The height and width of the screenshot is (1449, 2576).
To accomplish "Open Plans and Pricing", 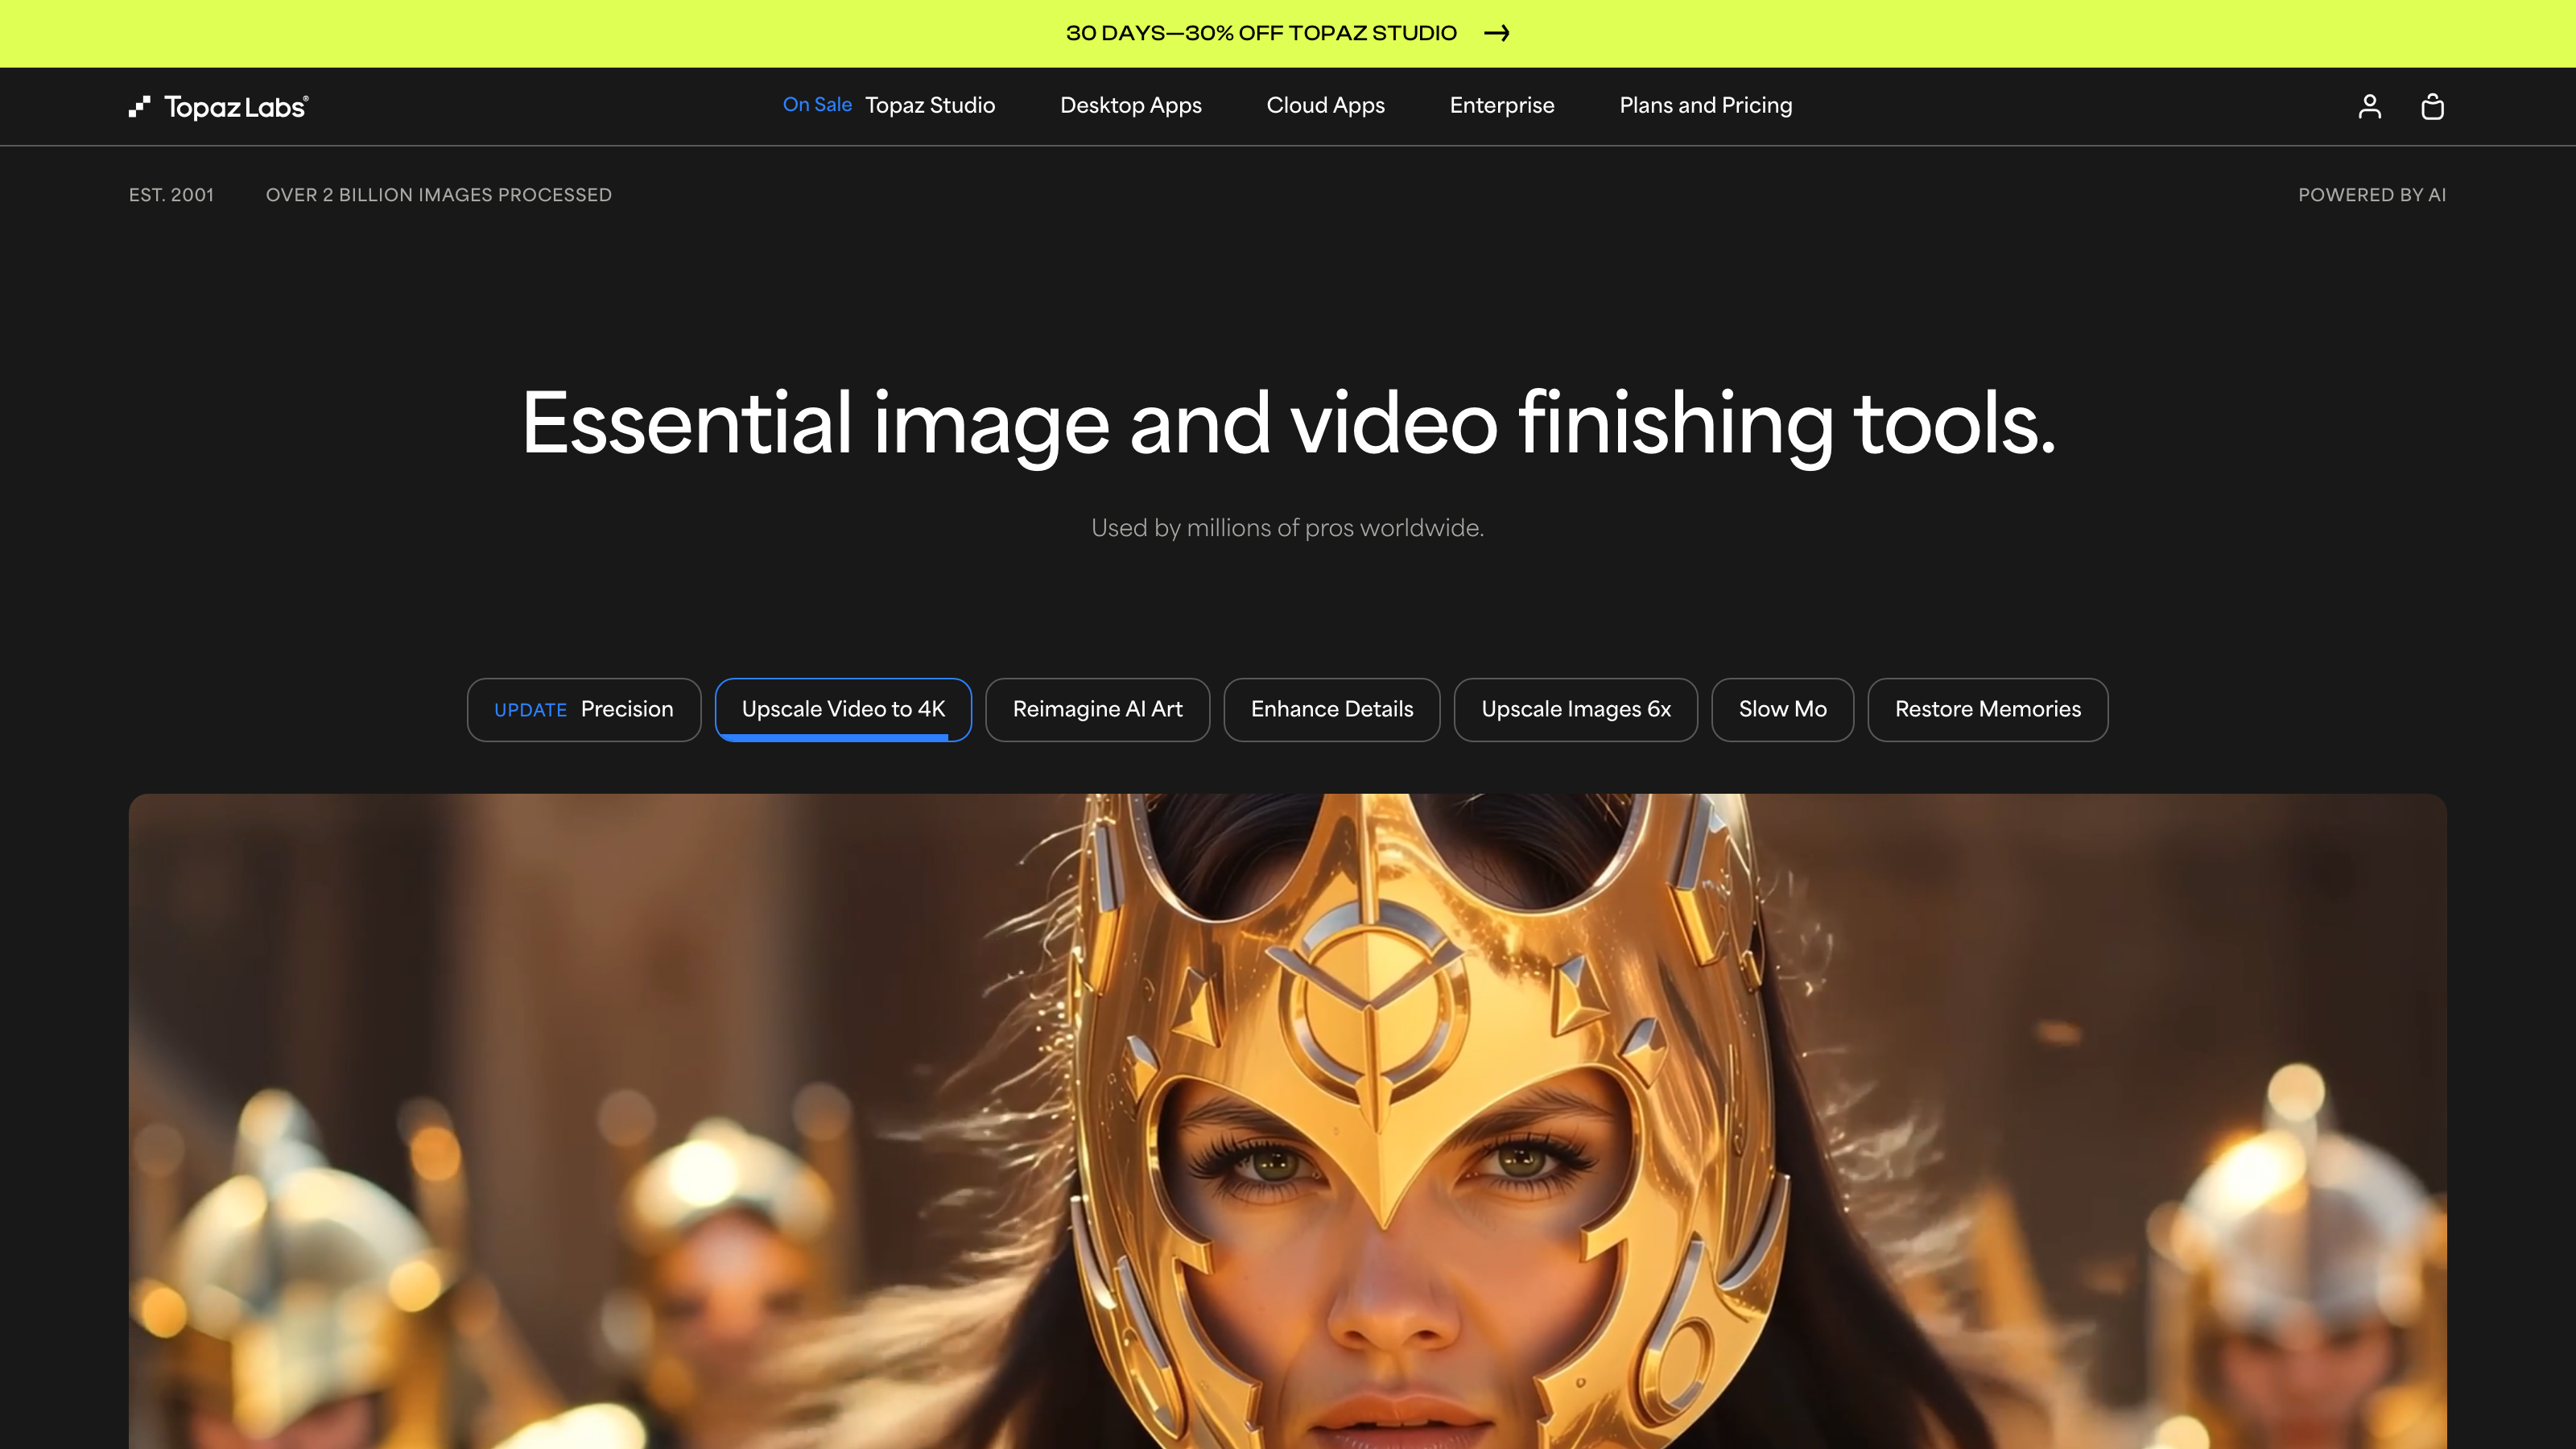I will 1705,105.
